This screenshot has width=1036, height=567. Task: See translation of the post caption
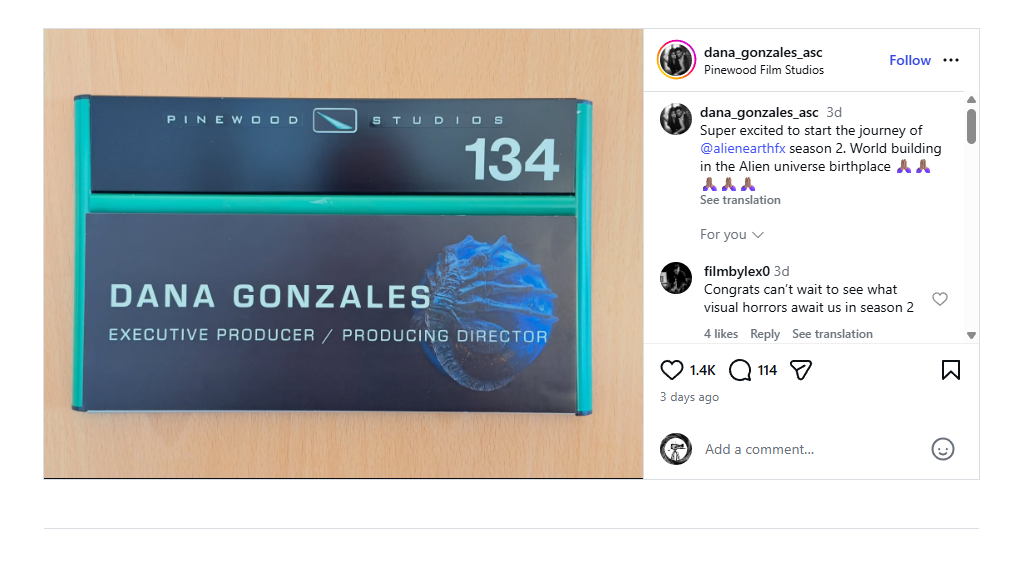click(x=740, y=200)
